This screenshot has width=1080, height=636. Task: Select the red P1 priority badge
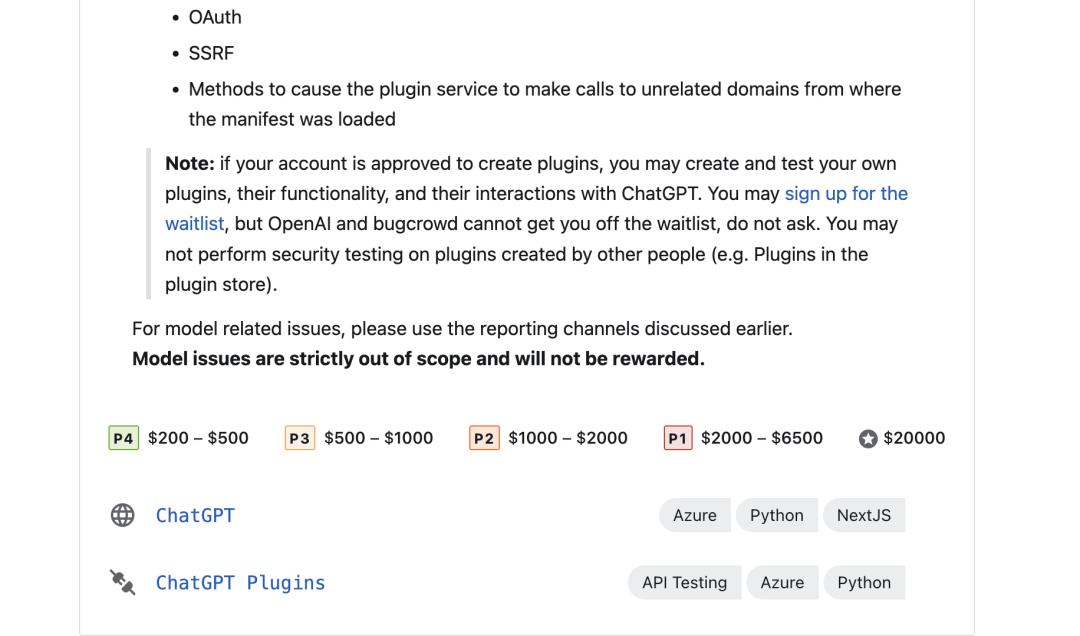(678, 438)
